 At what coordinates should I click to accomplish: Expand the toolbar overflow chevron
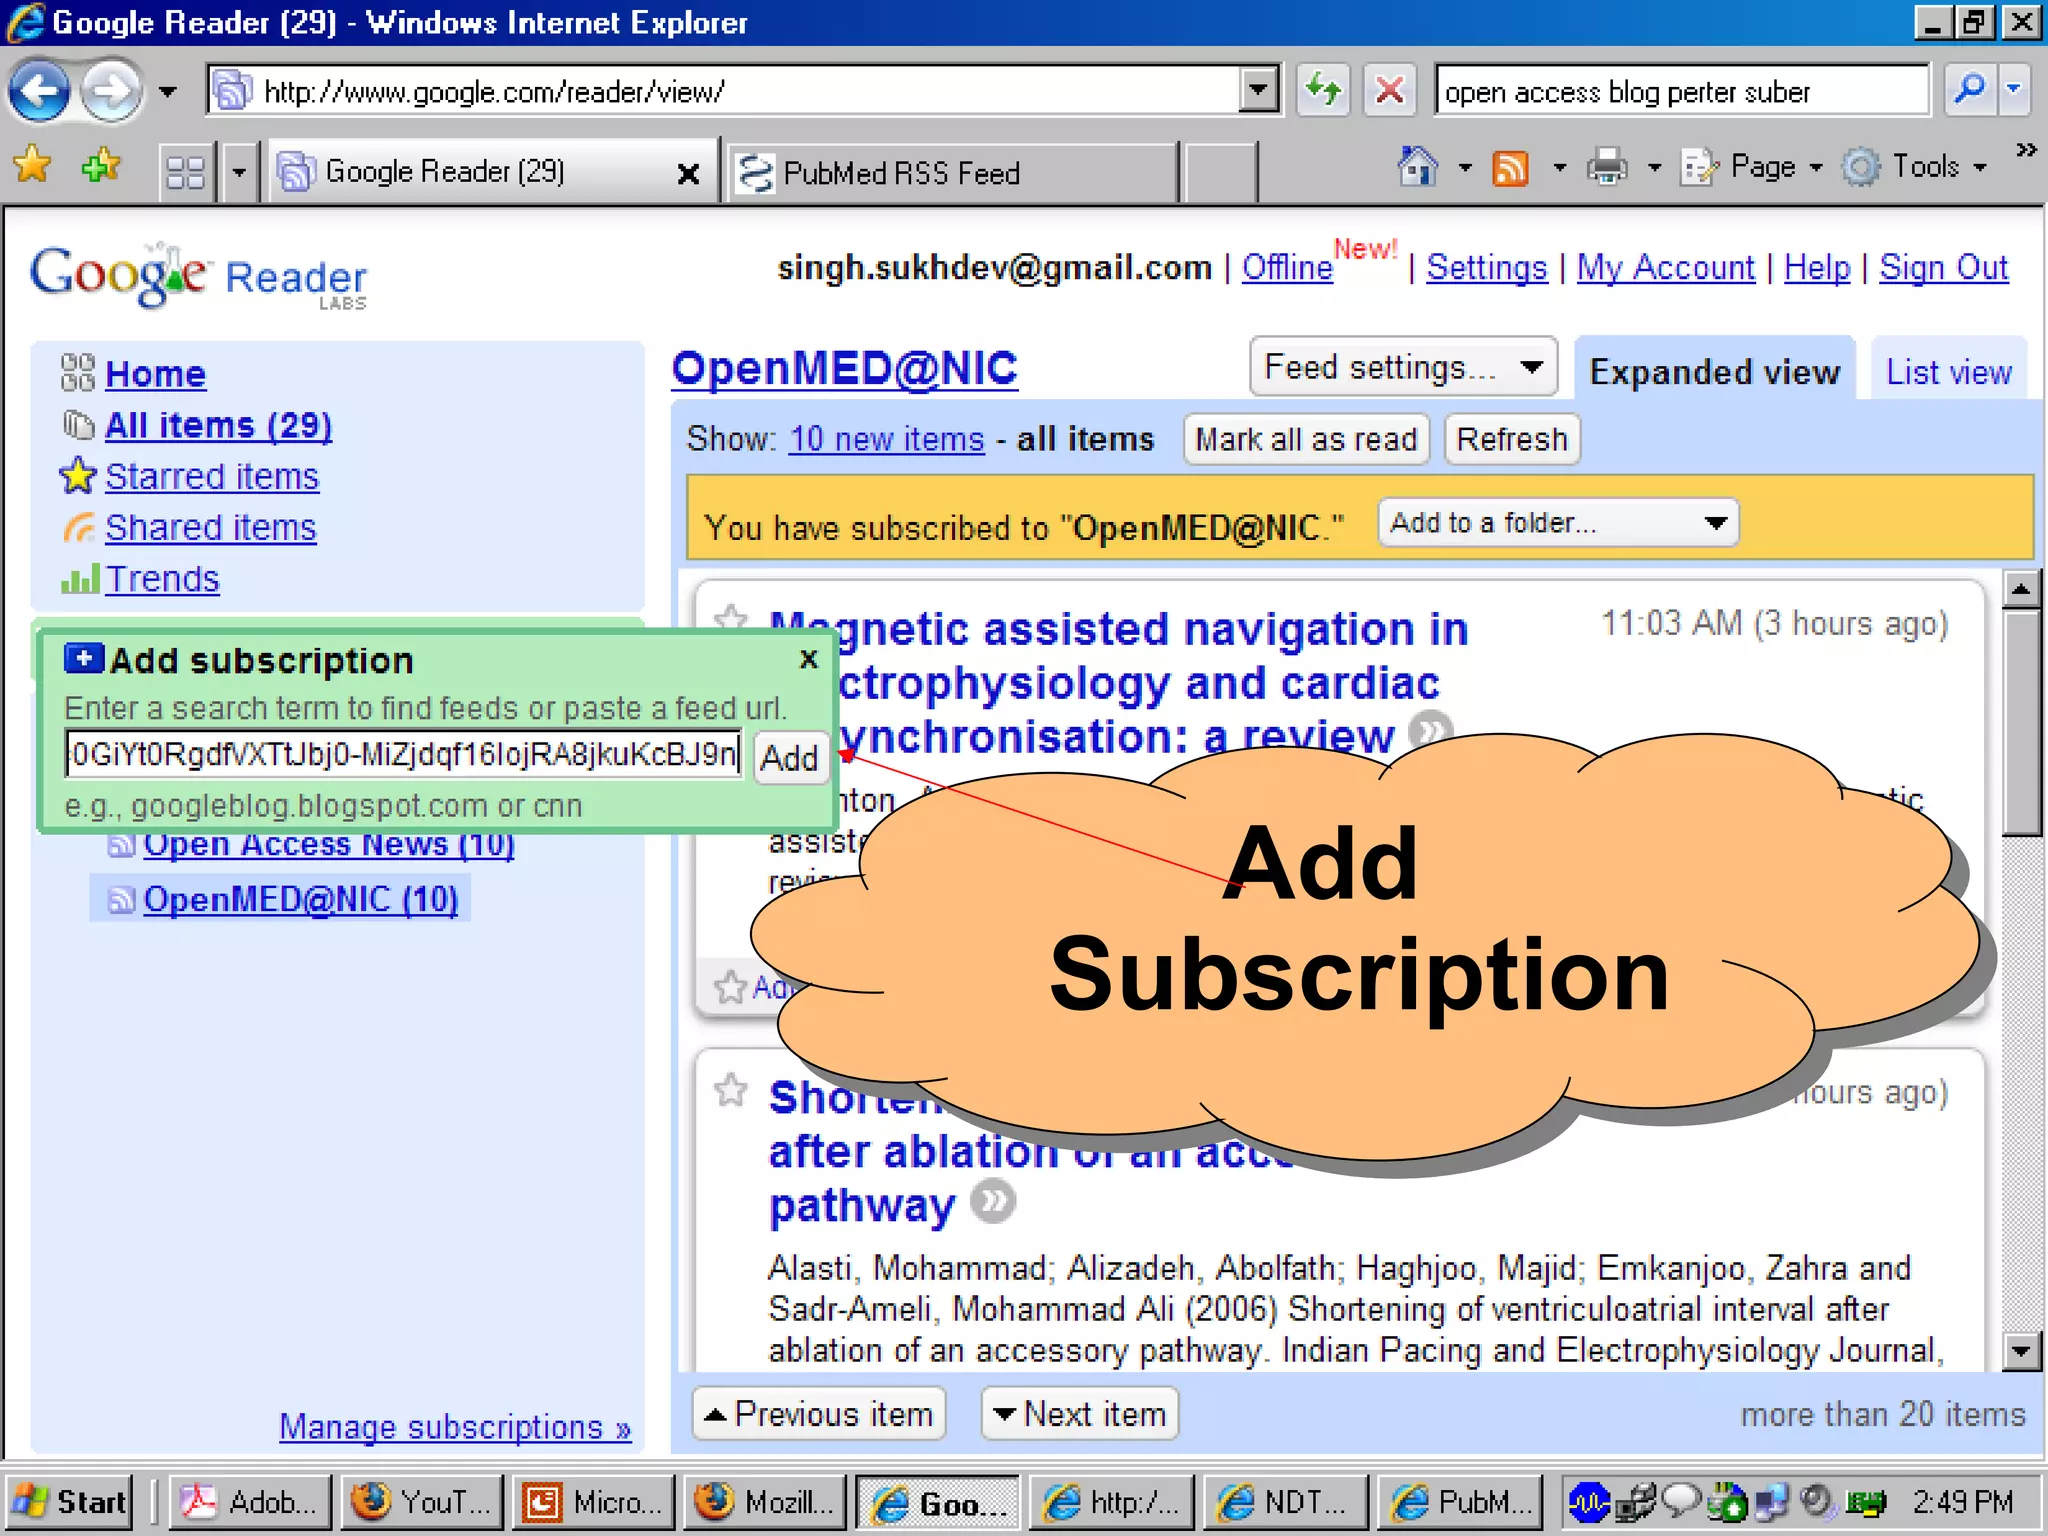[x=2026, y=150]
